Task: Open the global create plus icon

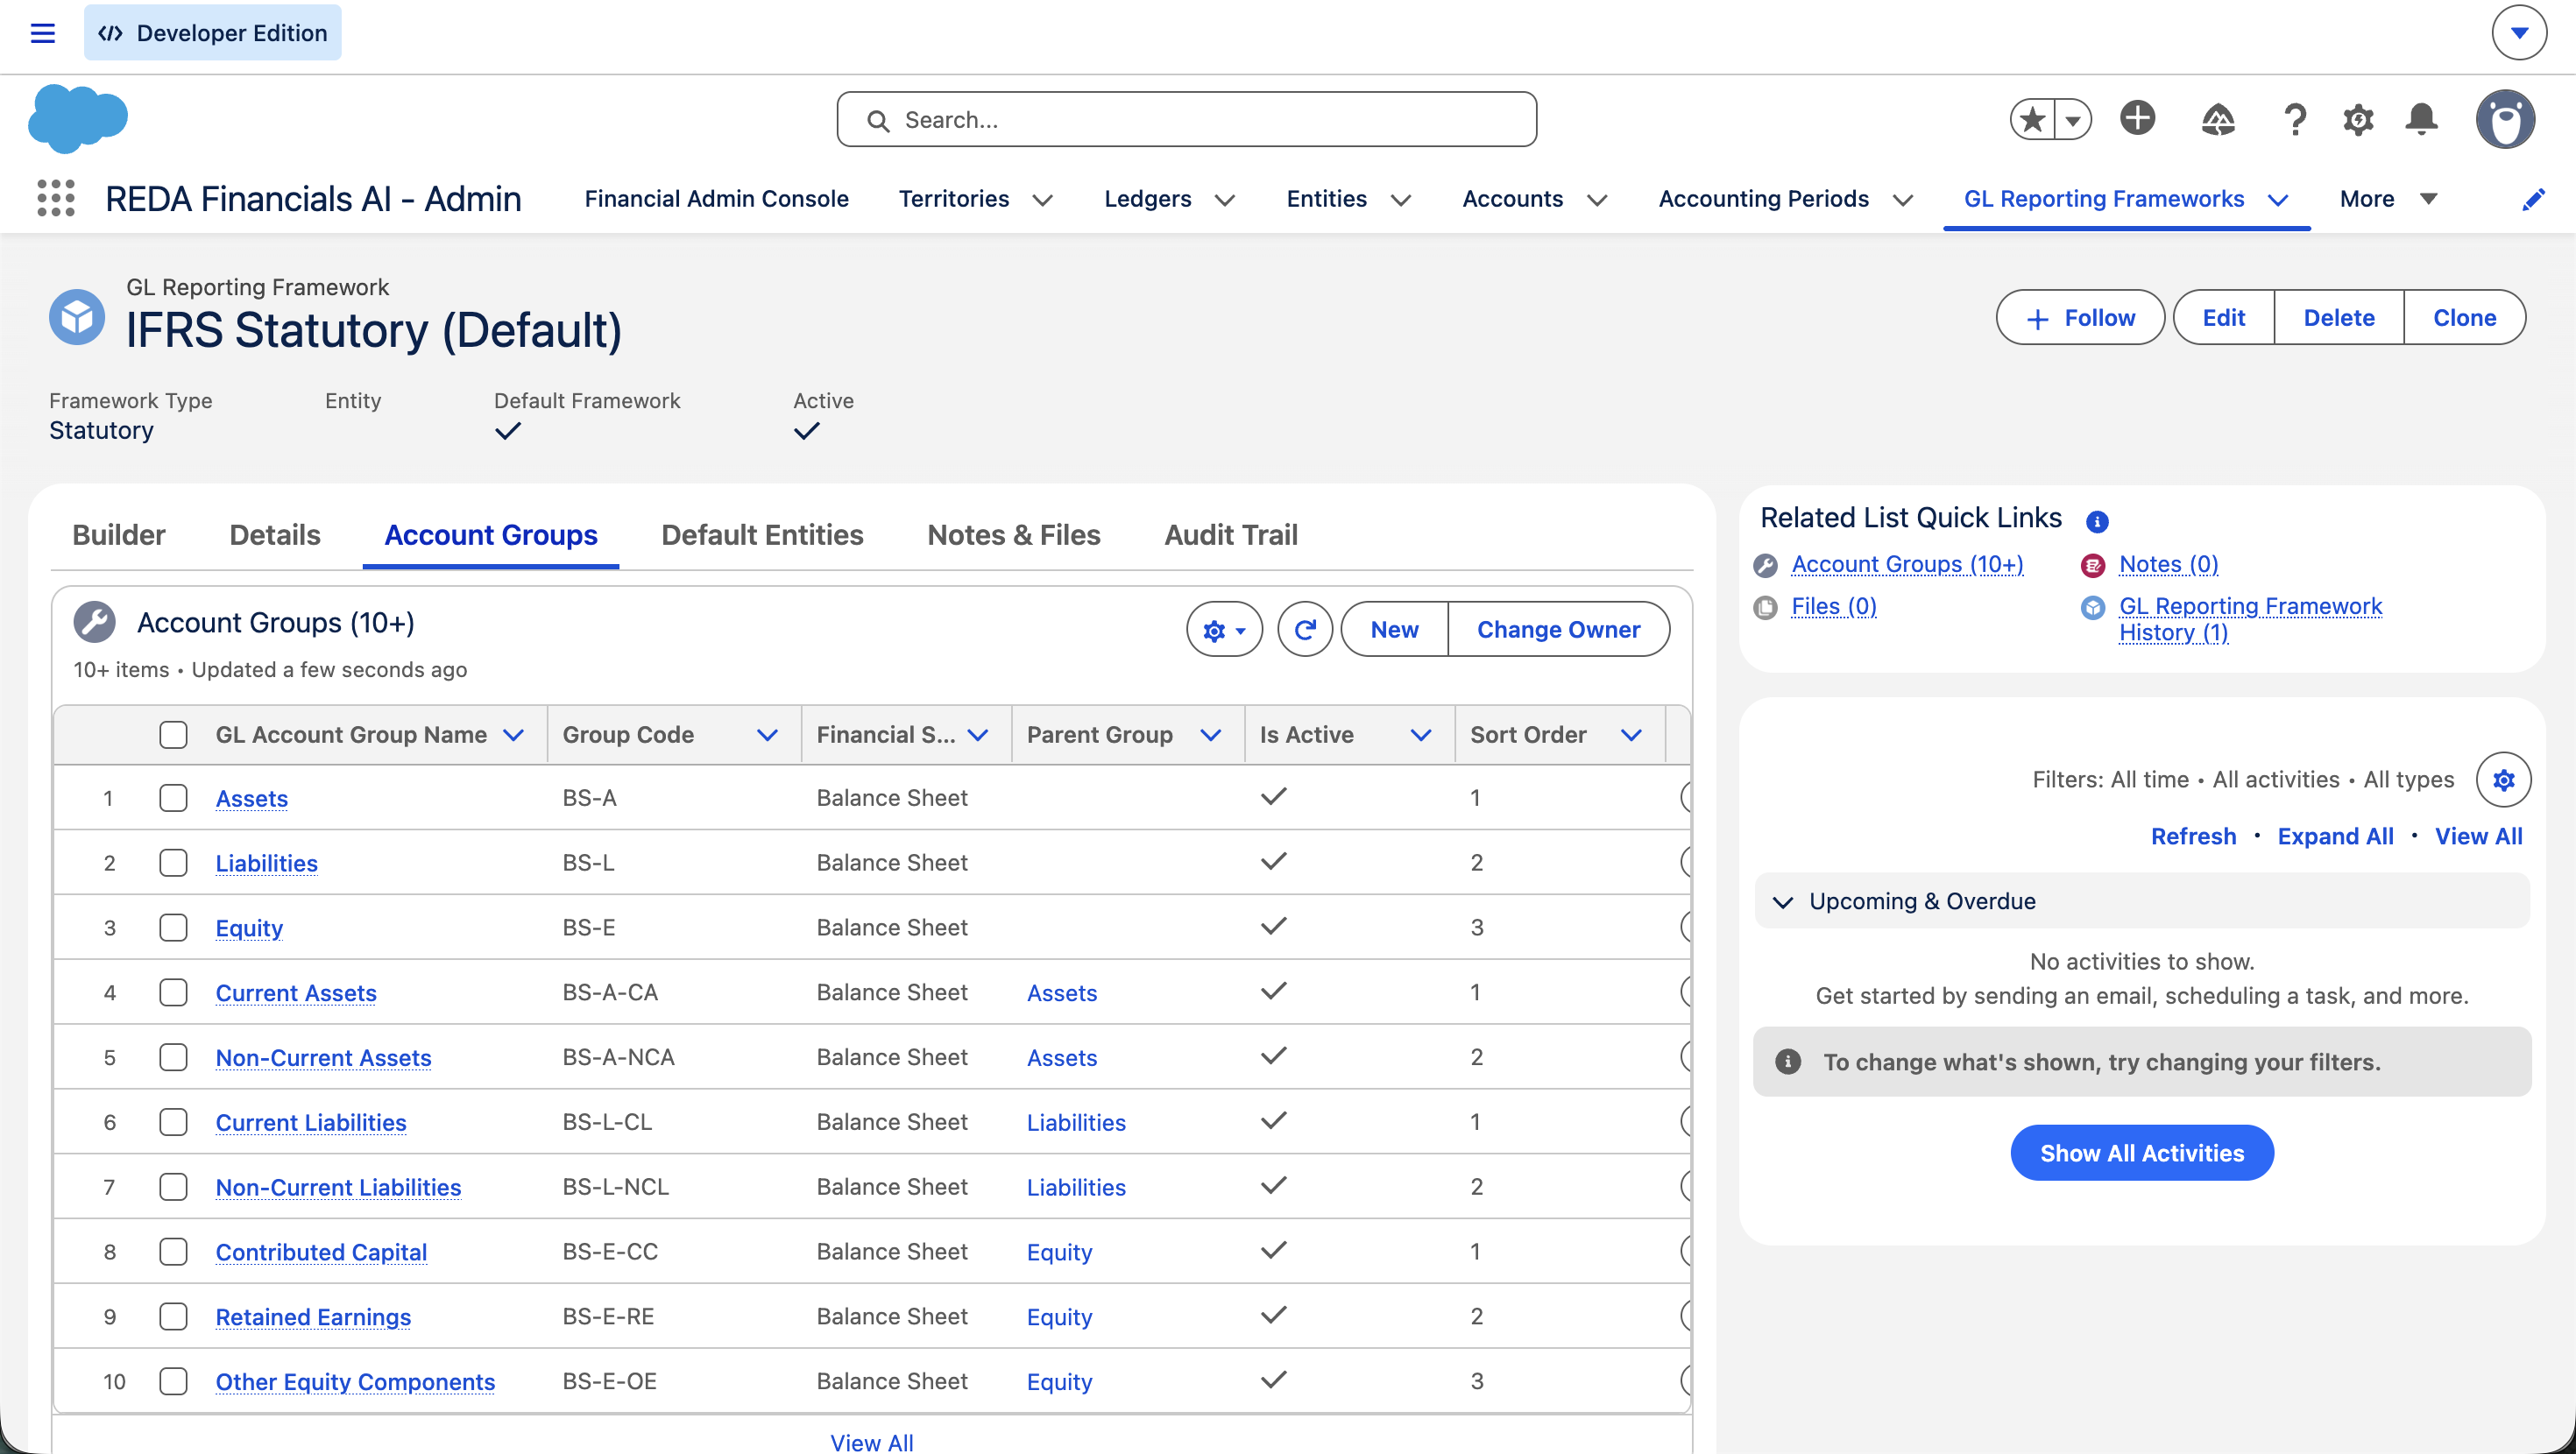Action: pos(2138,119)
